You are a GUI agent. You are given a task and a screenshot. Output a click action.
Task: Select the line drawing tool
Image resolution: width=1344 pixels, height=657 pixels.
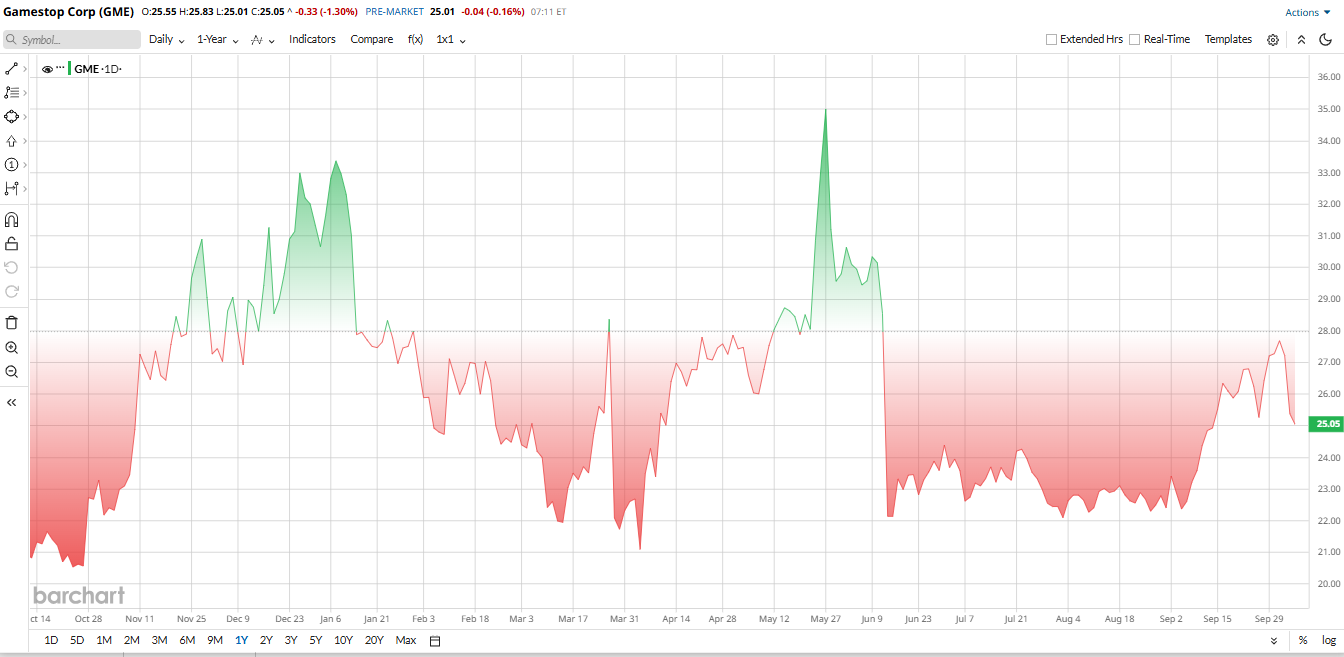[12, 69]
